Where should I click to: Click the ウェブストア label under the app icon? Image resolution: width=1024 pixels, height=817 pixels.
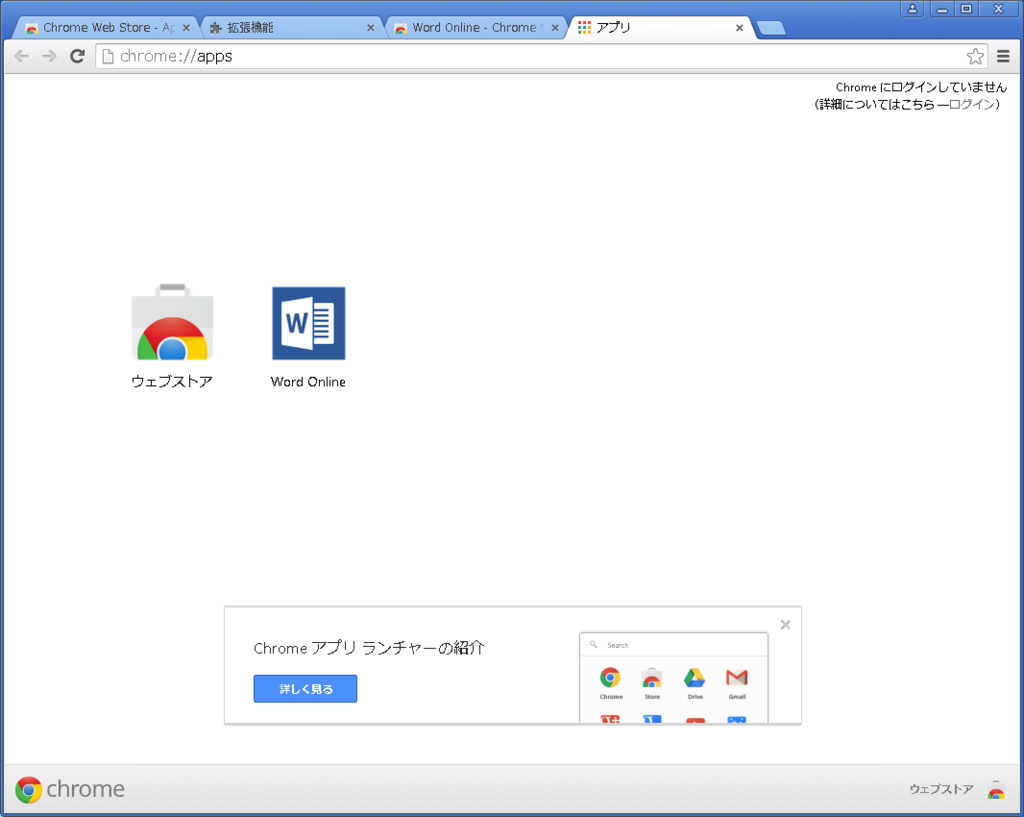coord(172,381)
